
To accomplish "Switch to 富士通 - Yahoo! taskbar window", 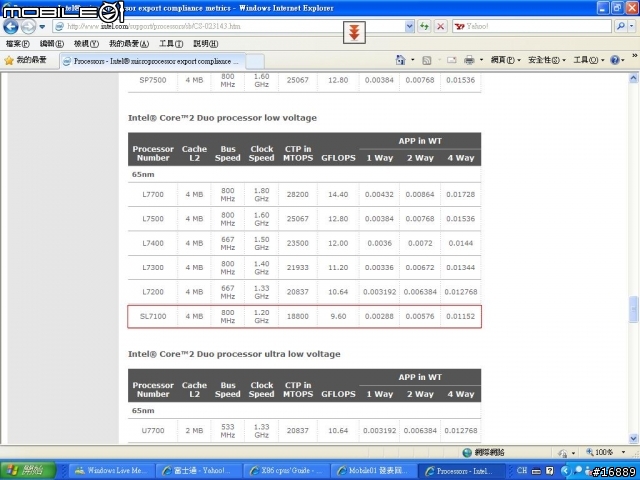I will [199, 471].
